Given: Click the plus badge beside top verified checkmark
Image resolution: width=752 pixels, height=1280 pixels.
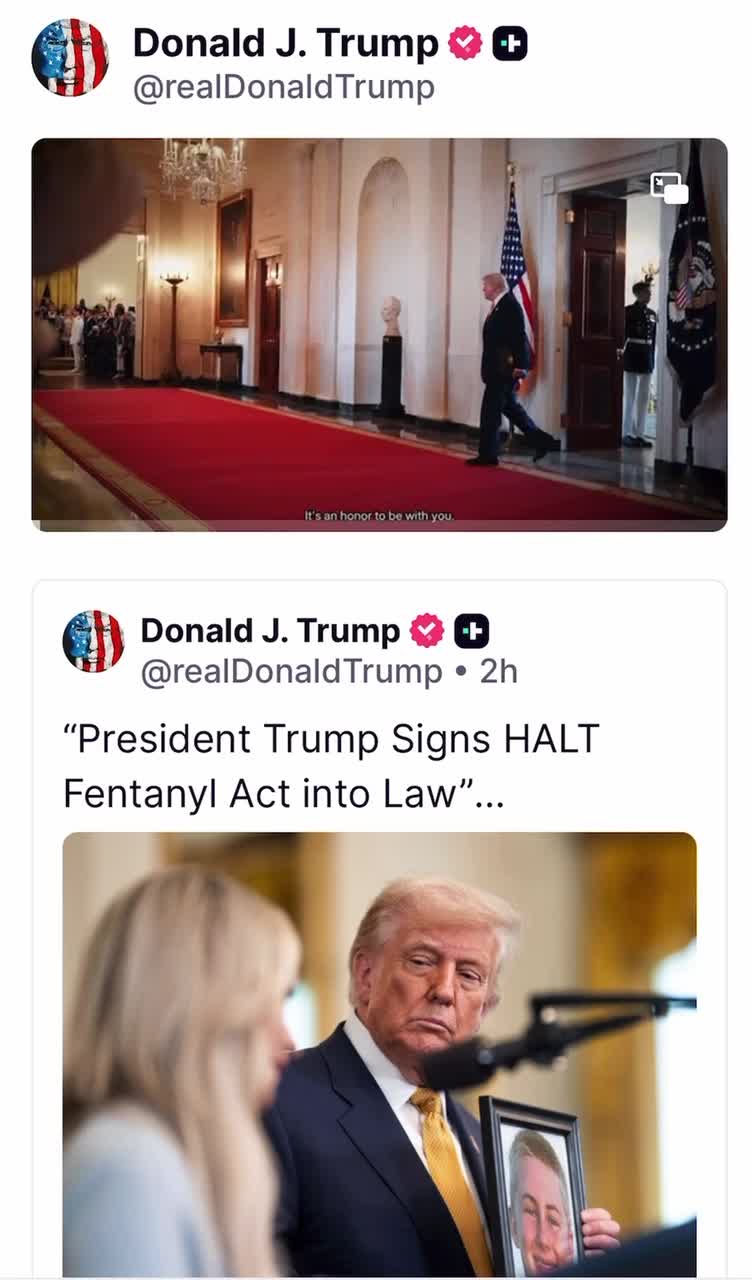Looking at the screenshot, I should [x=510, y=43].
